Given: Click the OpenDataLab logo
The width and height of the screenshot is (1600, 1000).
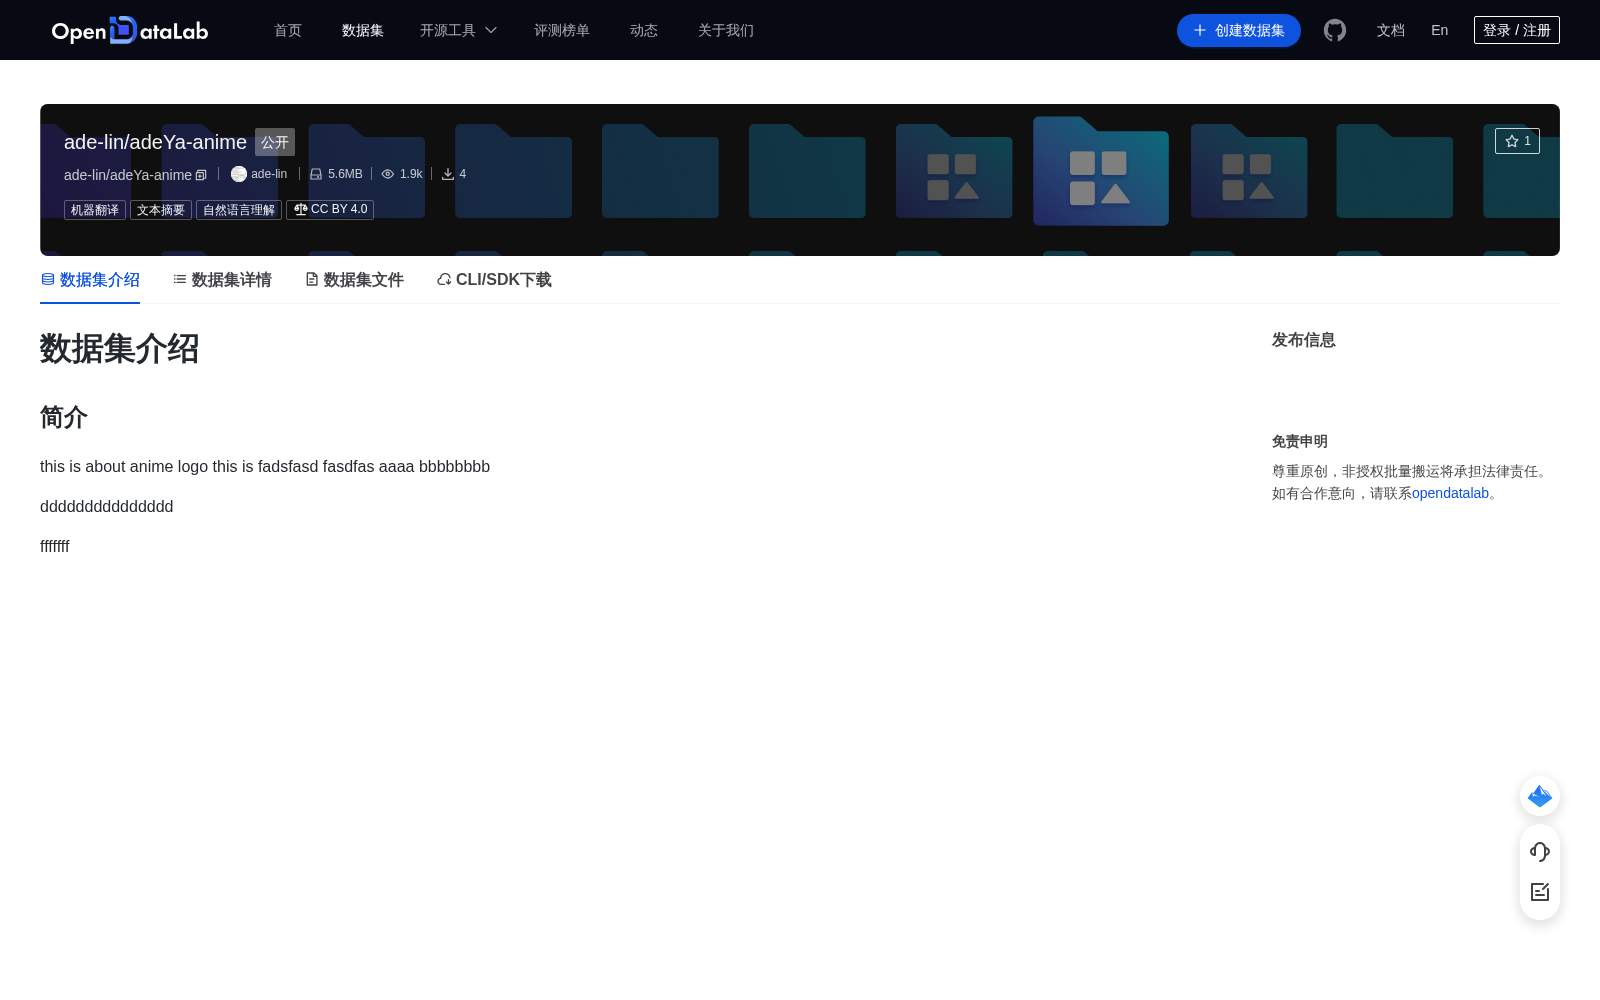Looking at the screenshot, I should click(x=130, y=30).
